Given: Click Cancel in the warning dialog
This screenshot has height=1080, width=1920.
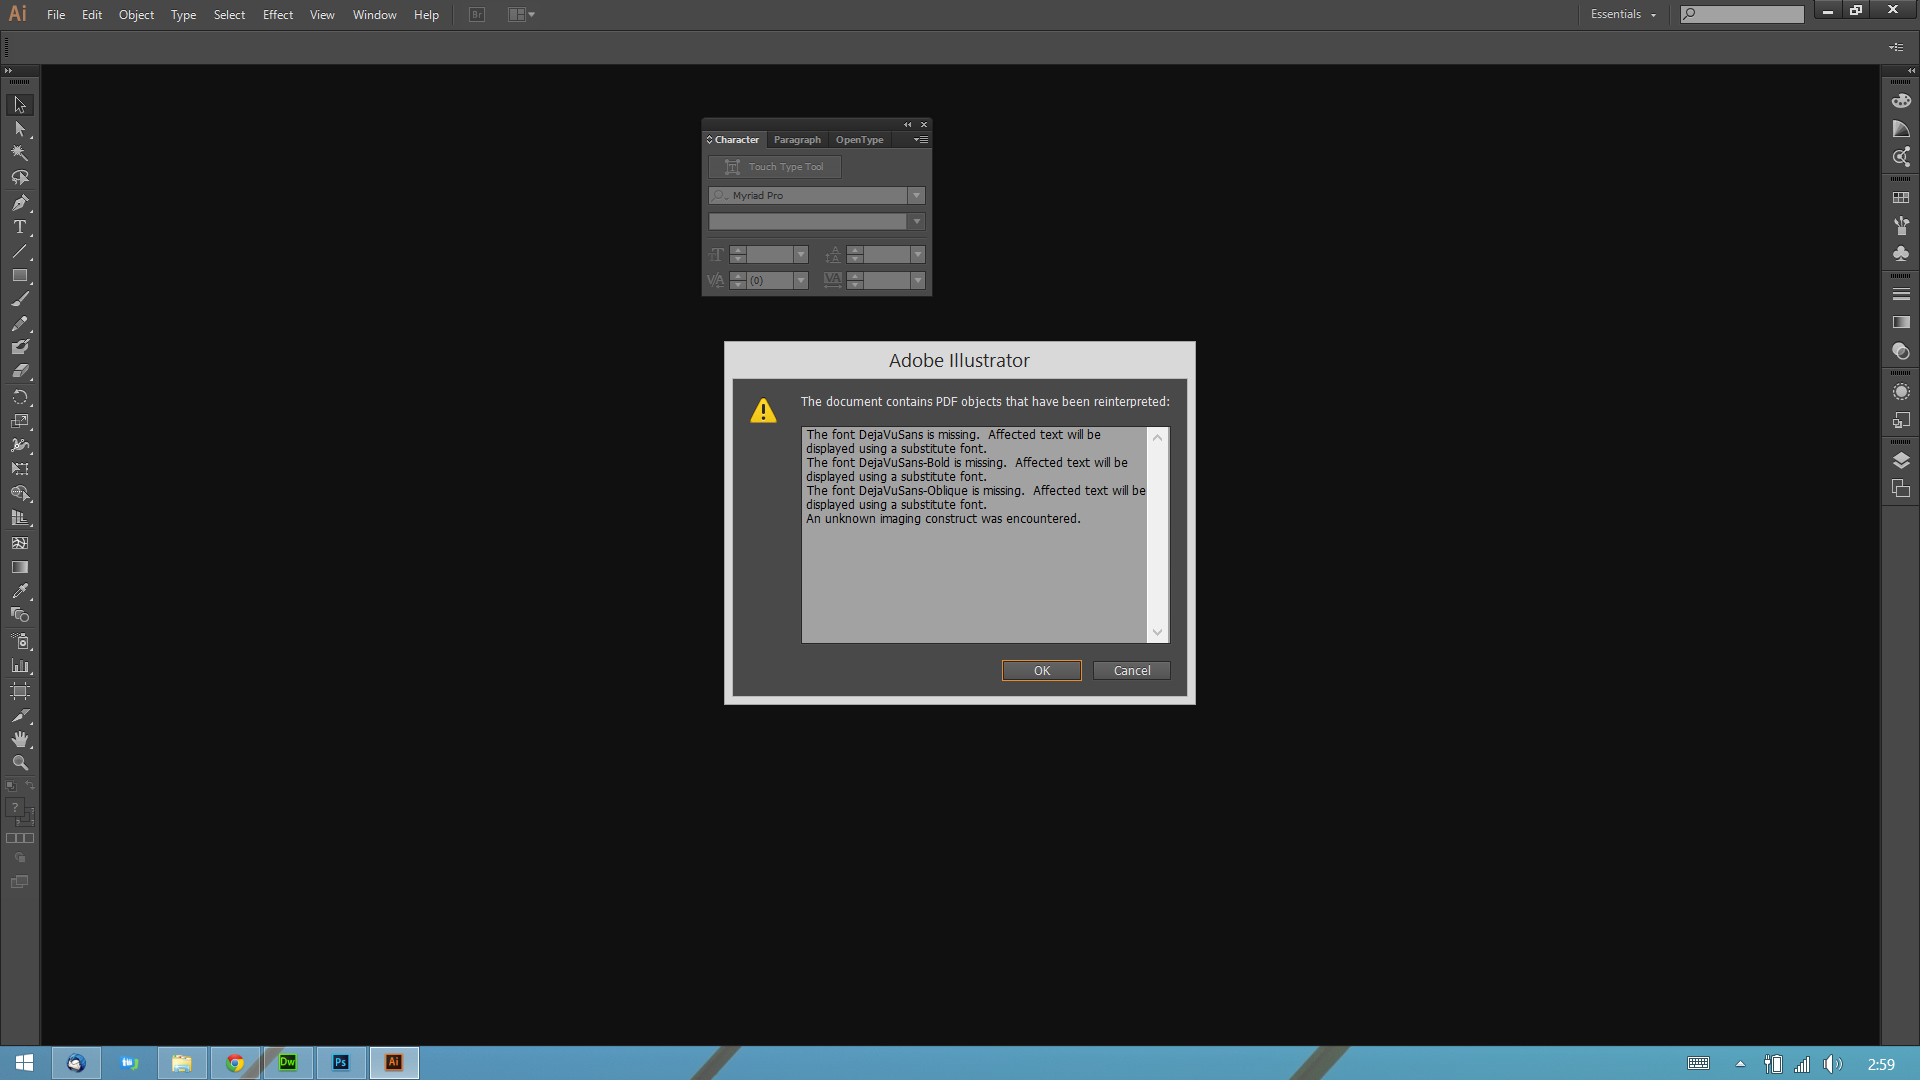Looking at the screenshot, I should point(1132,671).
